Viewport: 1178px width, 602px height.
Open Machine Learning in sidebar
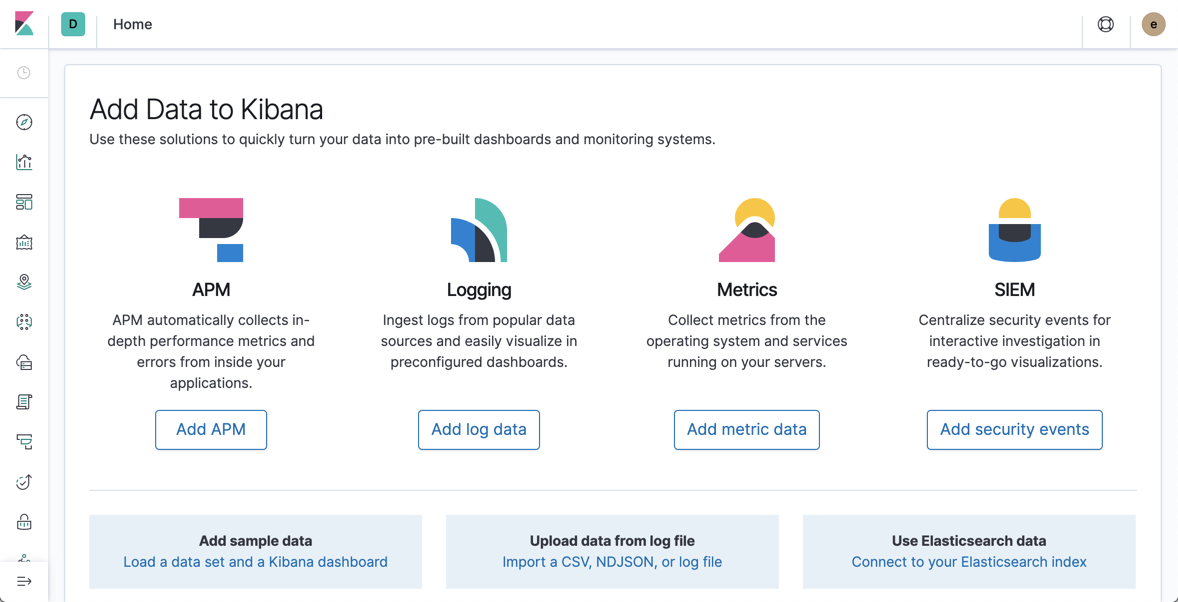click(x=24, y=322)
